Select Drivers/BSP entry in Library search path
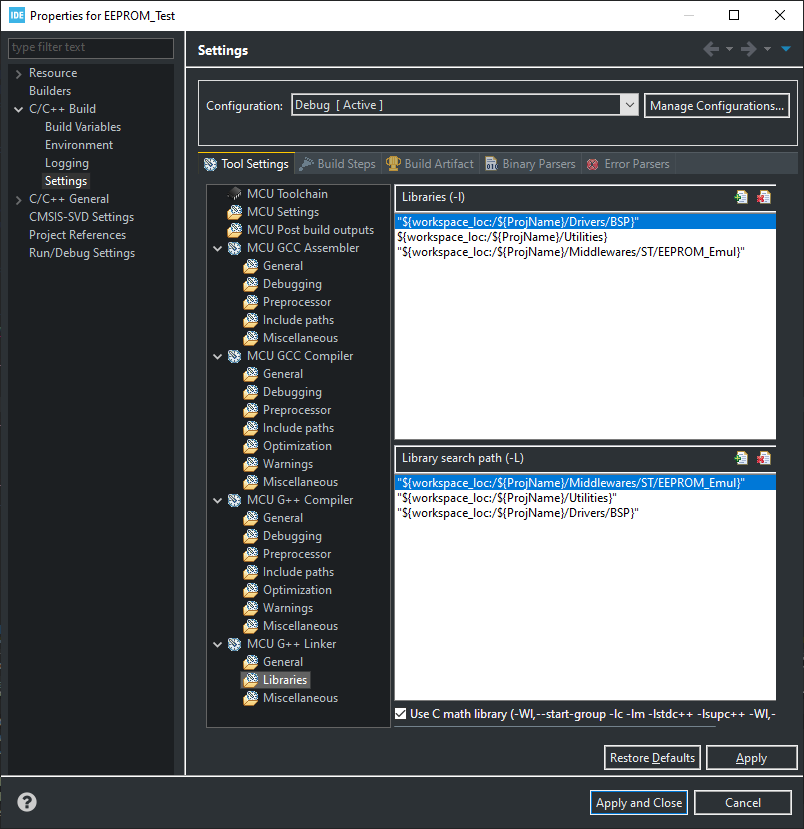This screenshot has width=804, height=829. pyautogui.click(x=585, y=513)
